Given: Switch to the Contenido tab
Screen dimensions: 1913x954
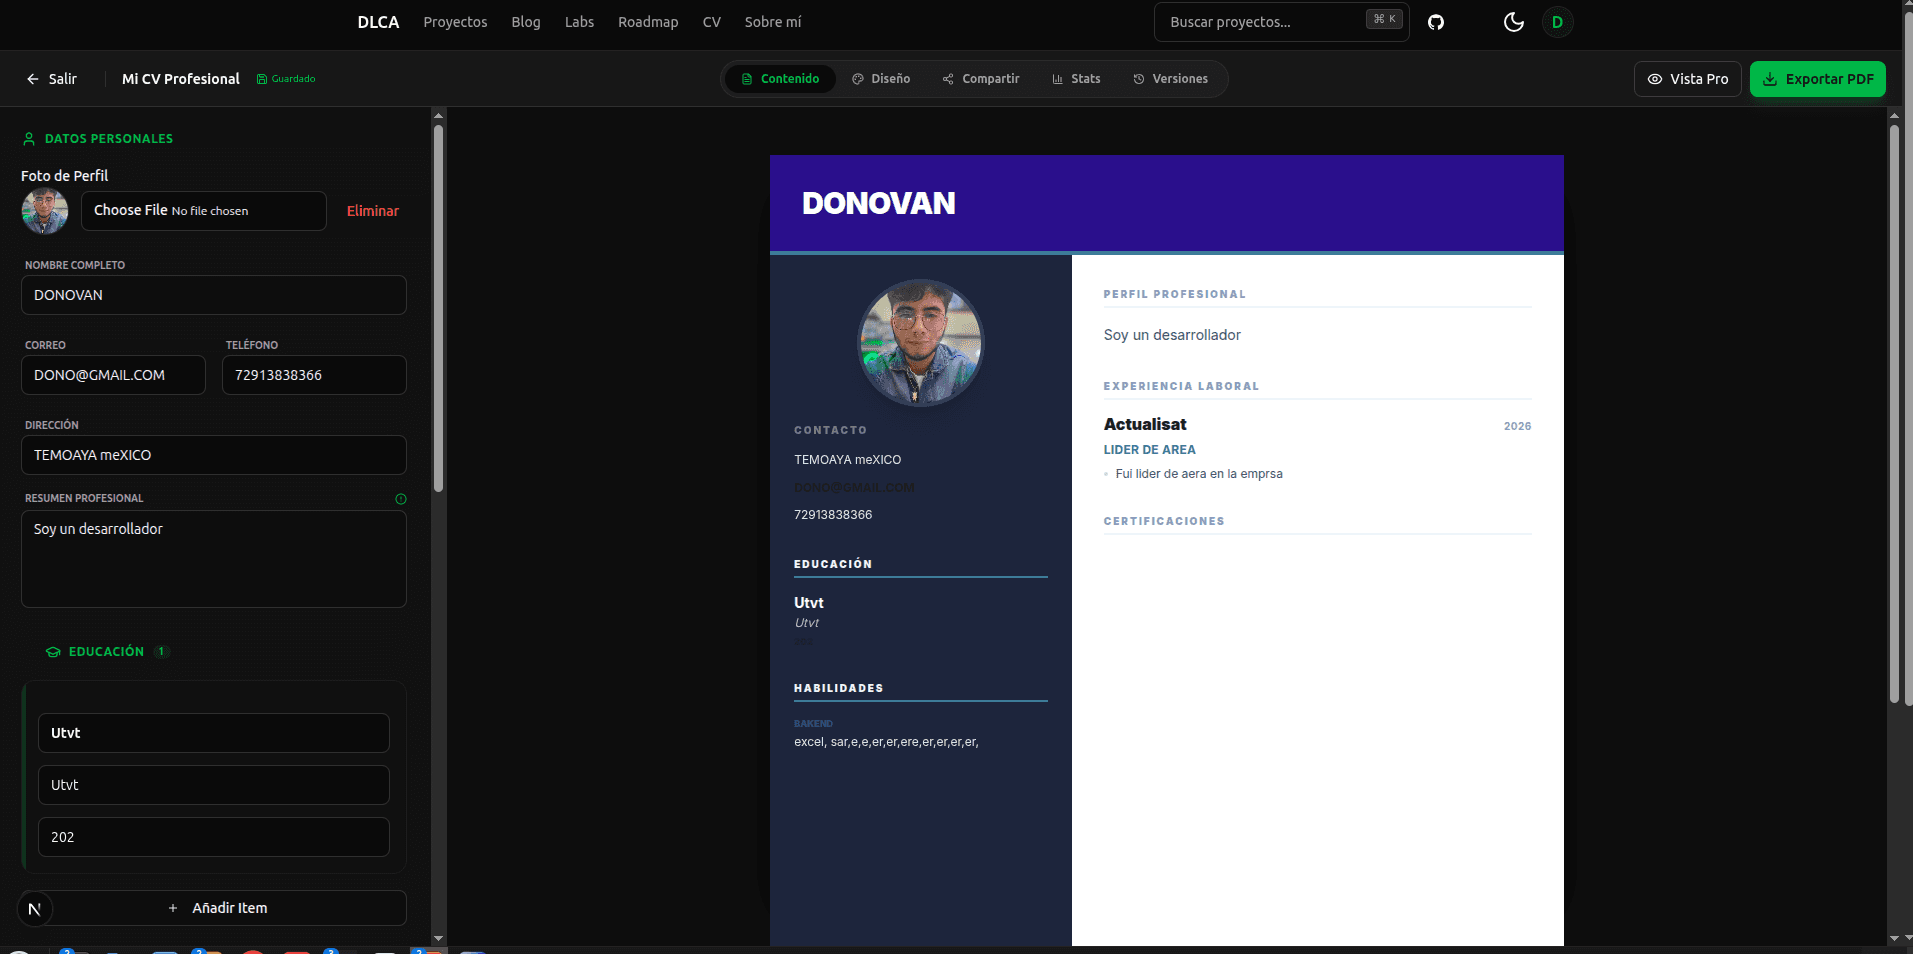Looking at the screenshot, I should click(x=780, y=79).
